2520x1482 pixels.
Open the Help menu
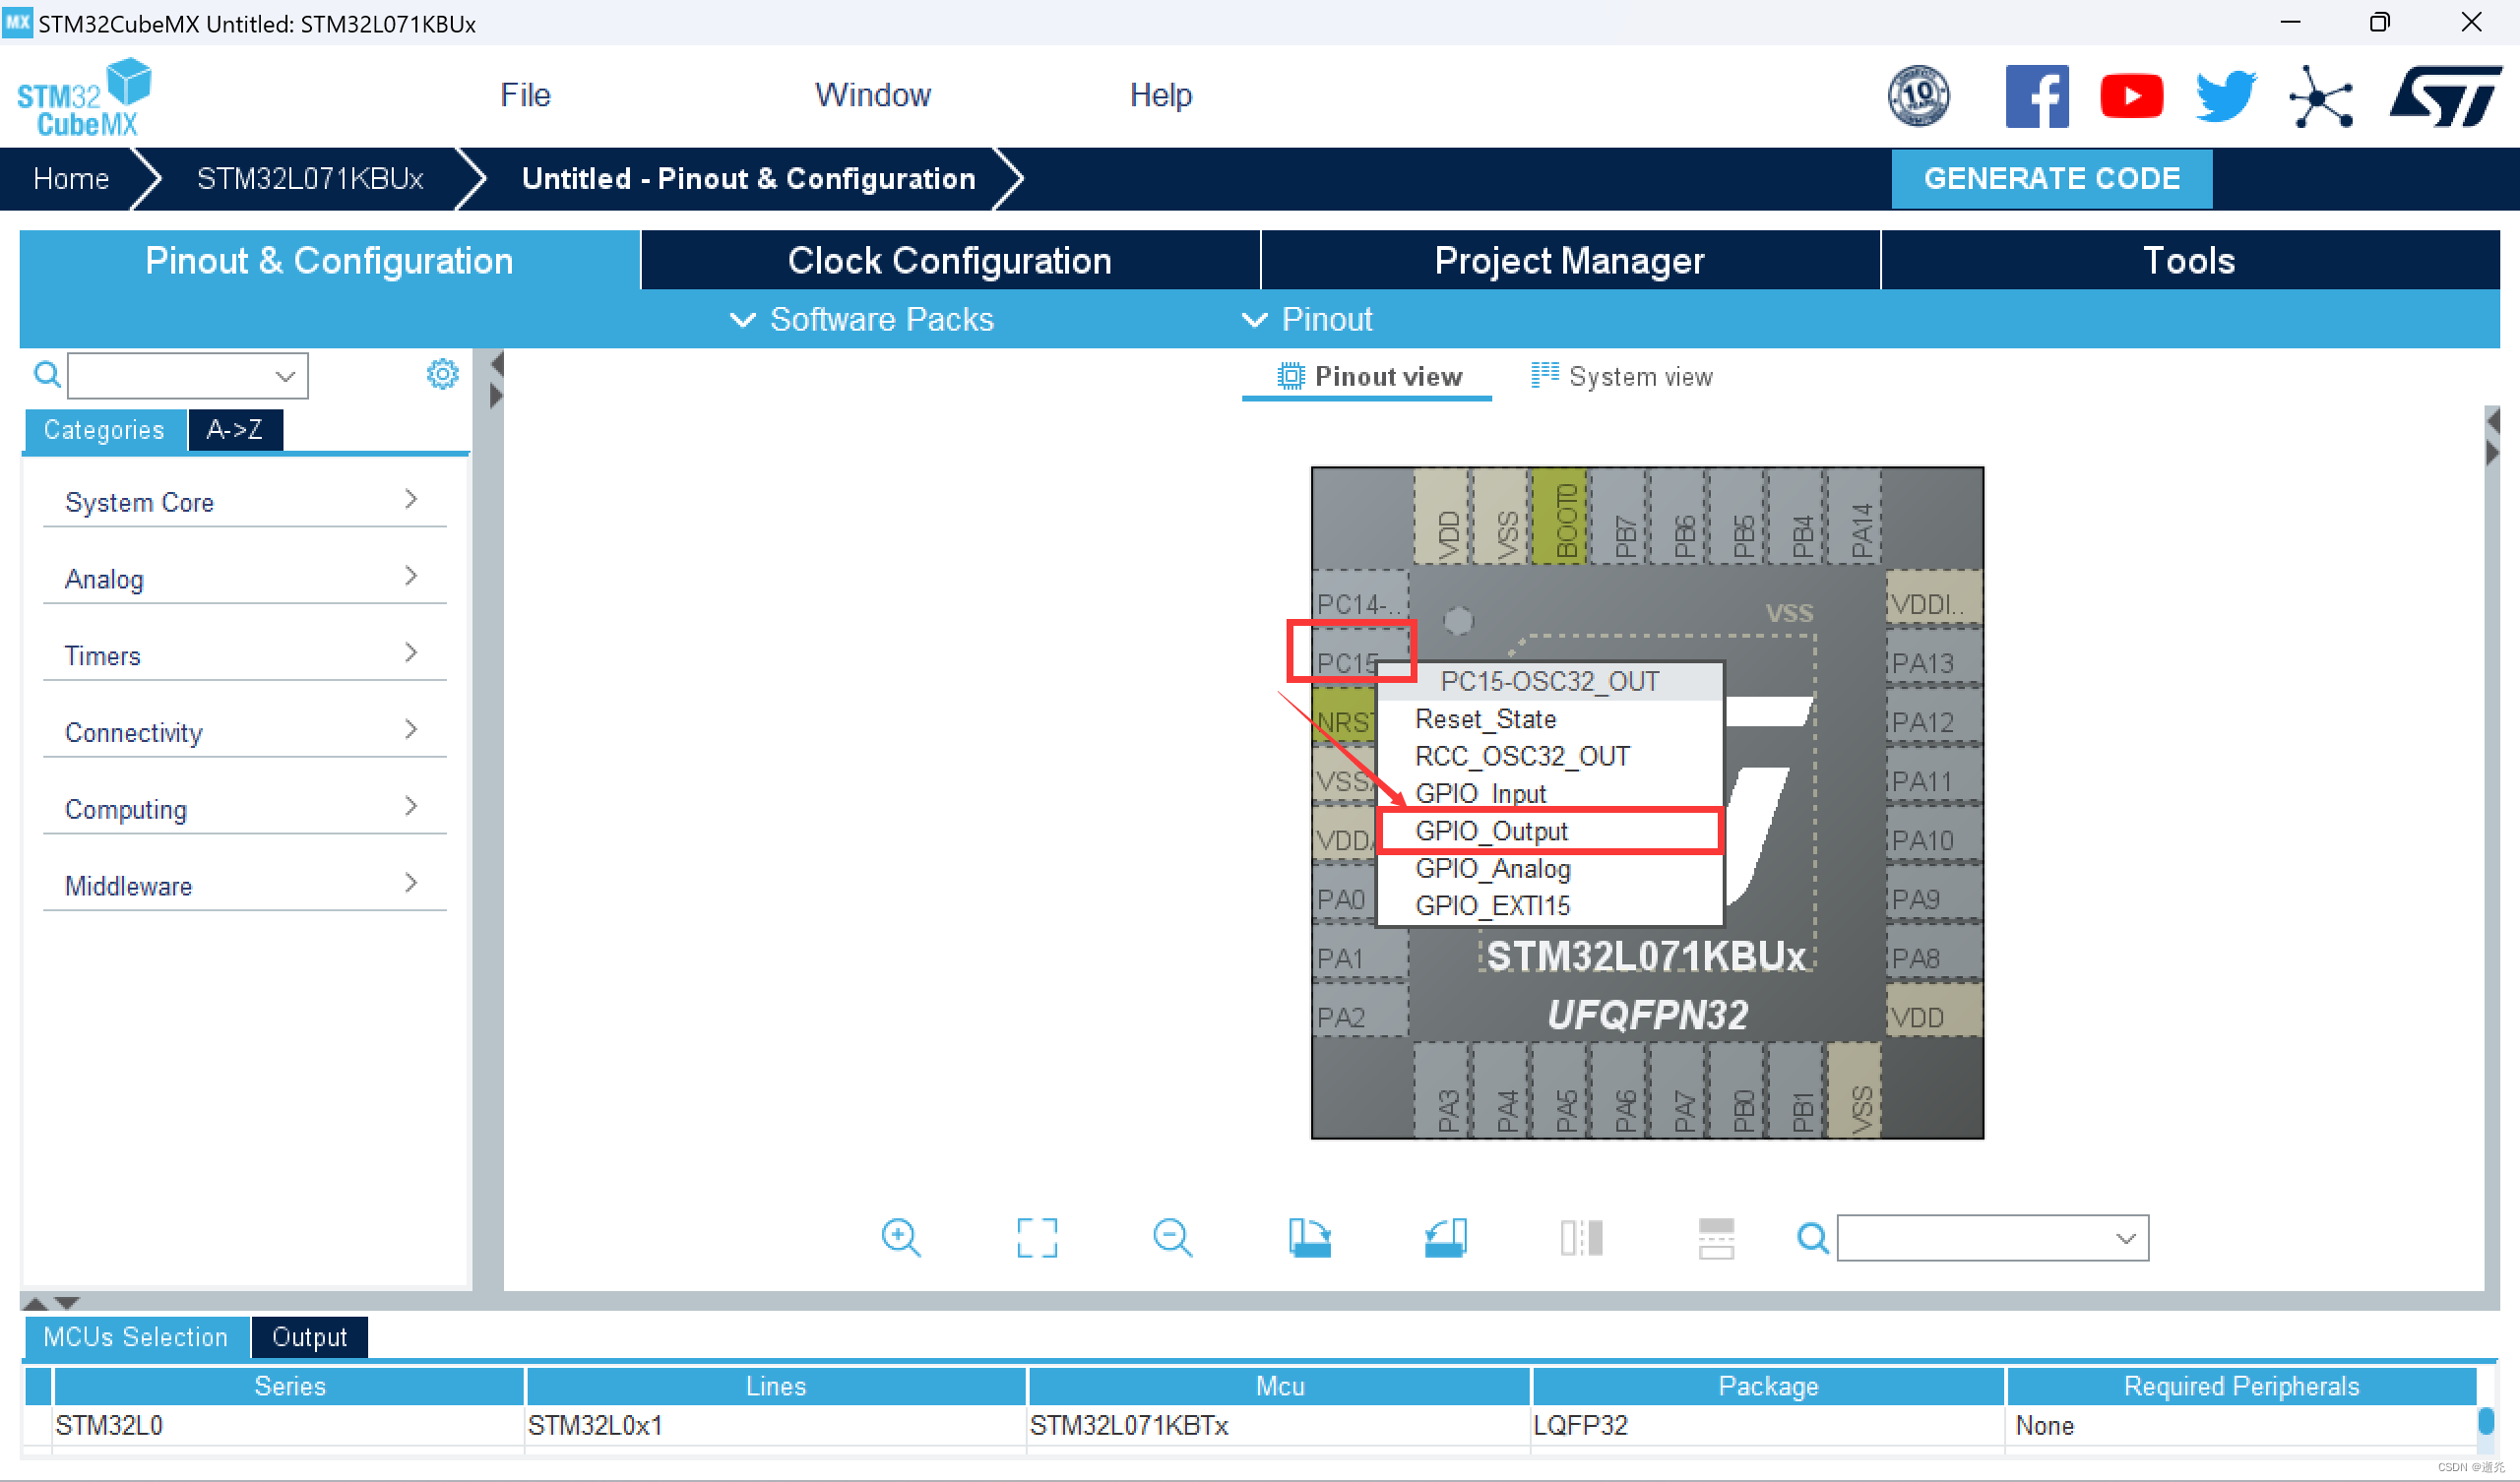(1160, 95)
